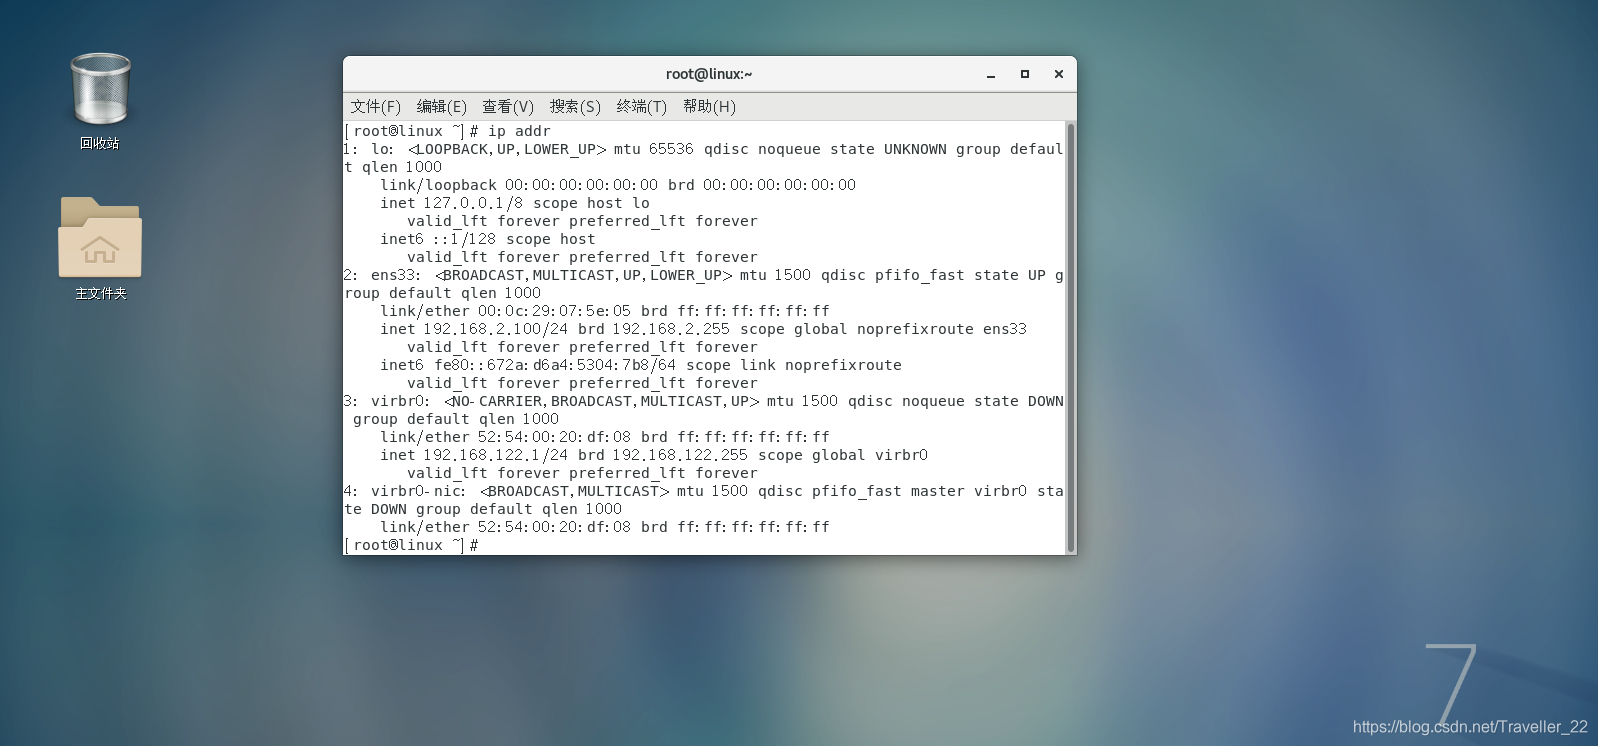The width and height of the screenshot is (1598, 746).
Task: Open the 回收站 trash icon on desktop
Action: pos(100,90)
